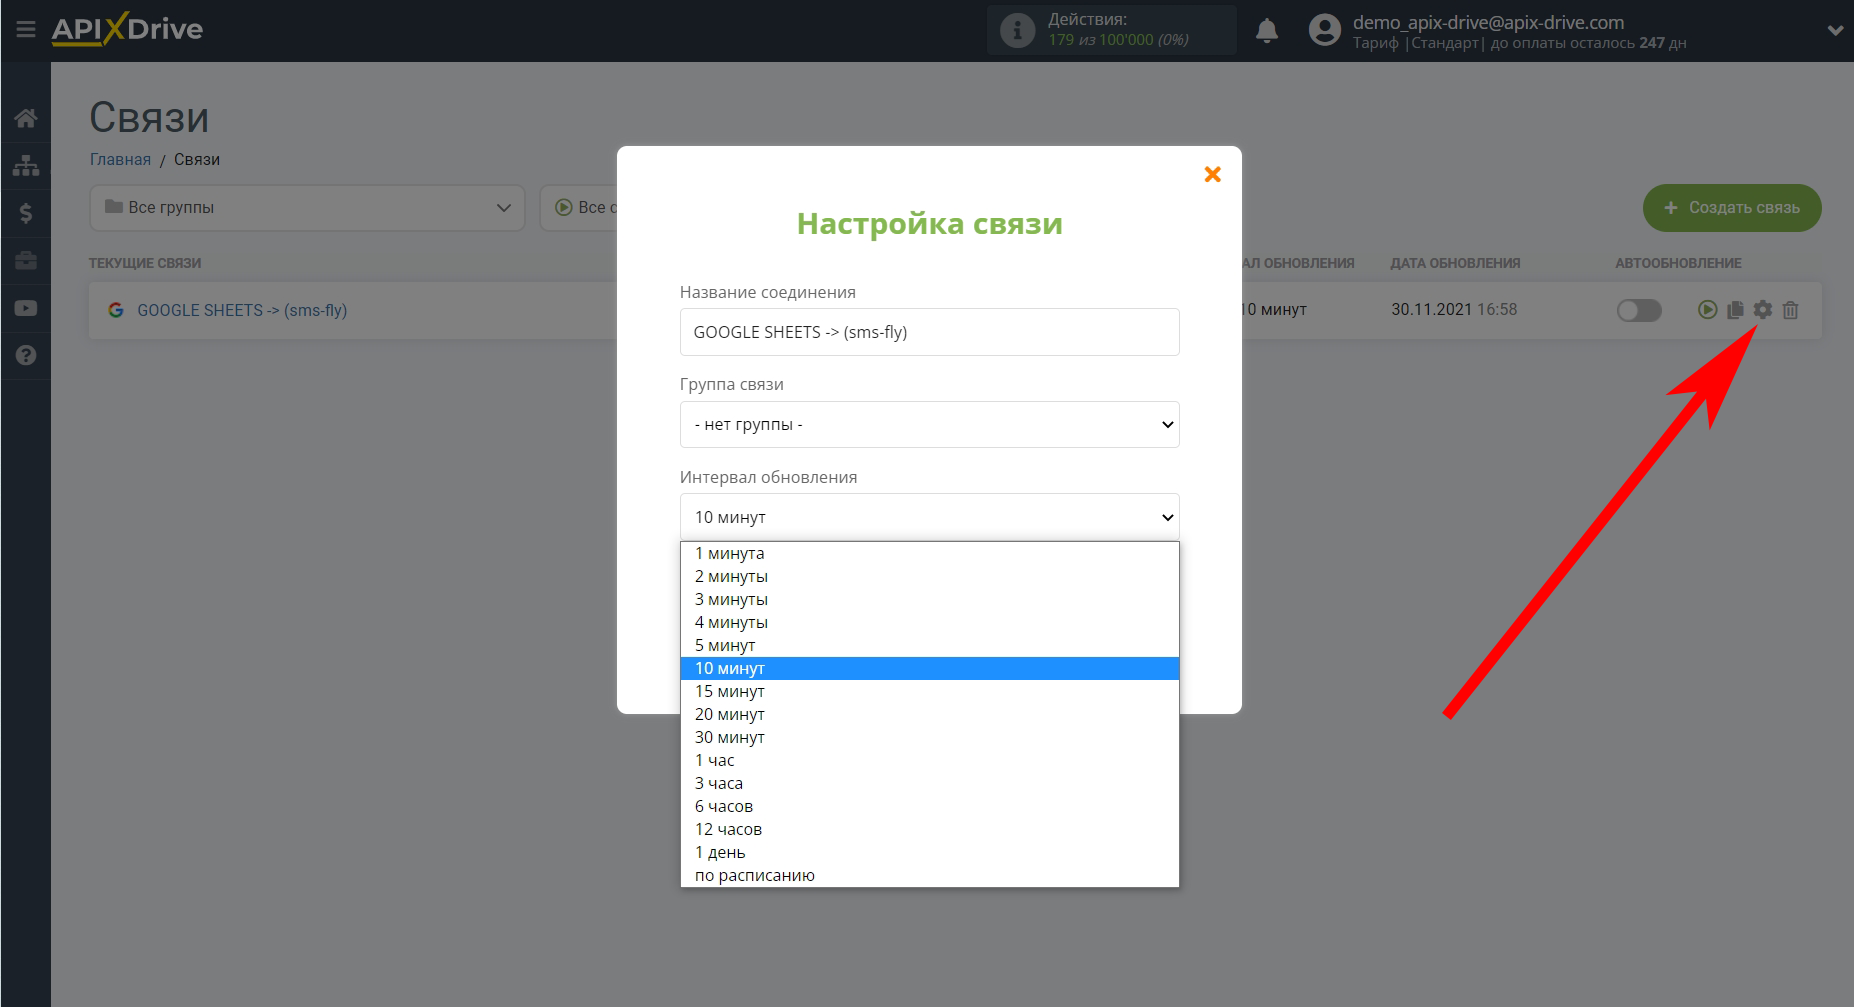Viewport: 1854px width, 1007px height.
Task: Choose the 3 часа interval
Action: click(929, 783)
